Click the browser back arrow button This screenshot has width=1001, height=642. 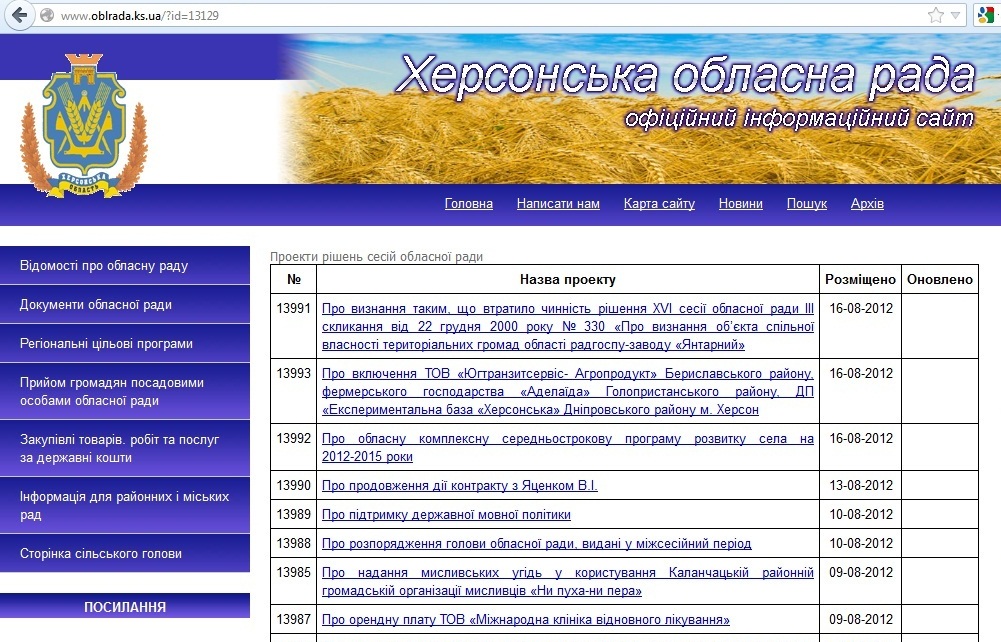pyautogui.click(x=19, y=15)
